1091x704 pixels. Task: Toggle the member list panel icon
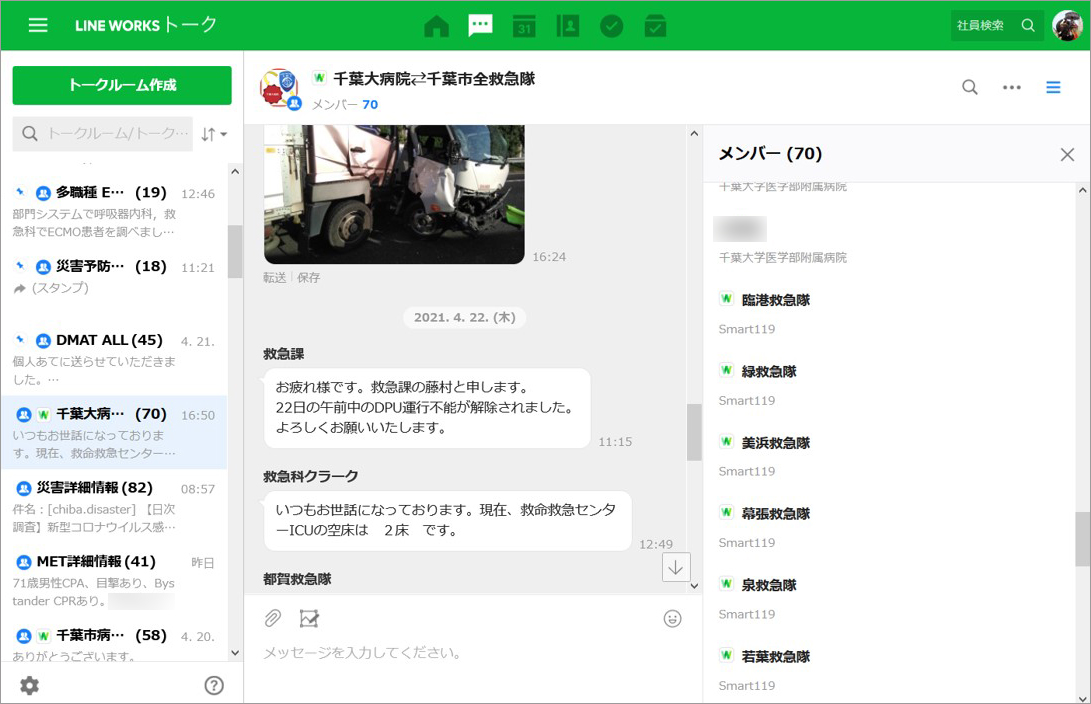(1053, 87)
